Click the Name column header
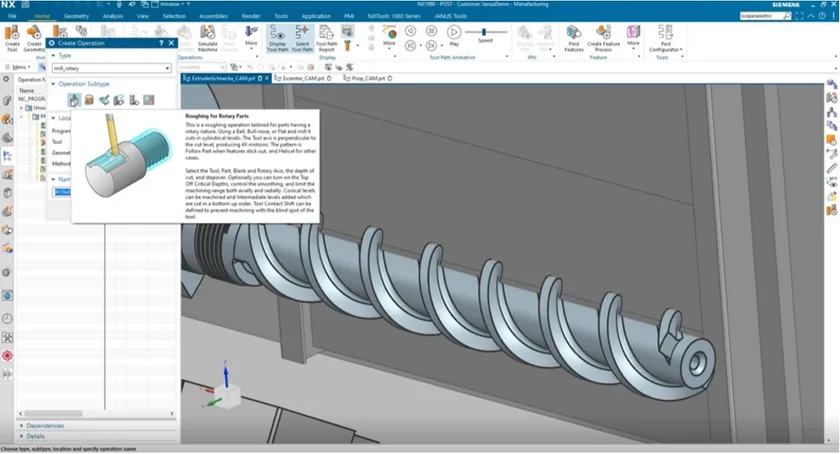 (x=27, y=91)
